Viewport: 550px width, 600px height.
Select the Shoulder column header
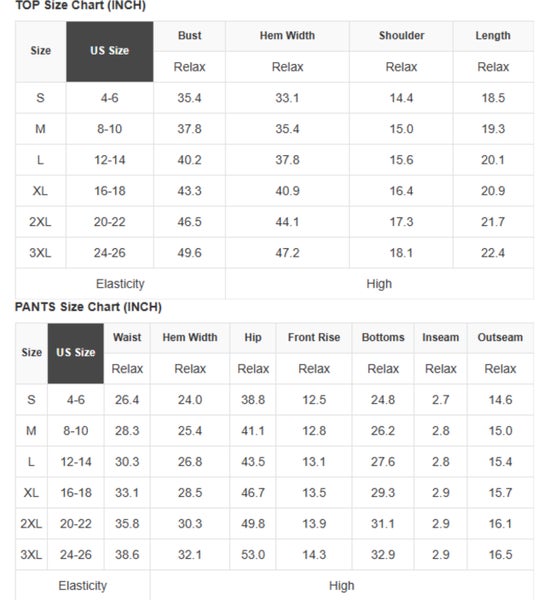[401, 36]
